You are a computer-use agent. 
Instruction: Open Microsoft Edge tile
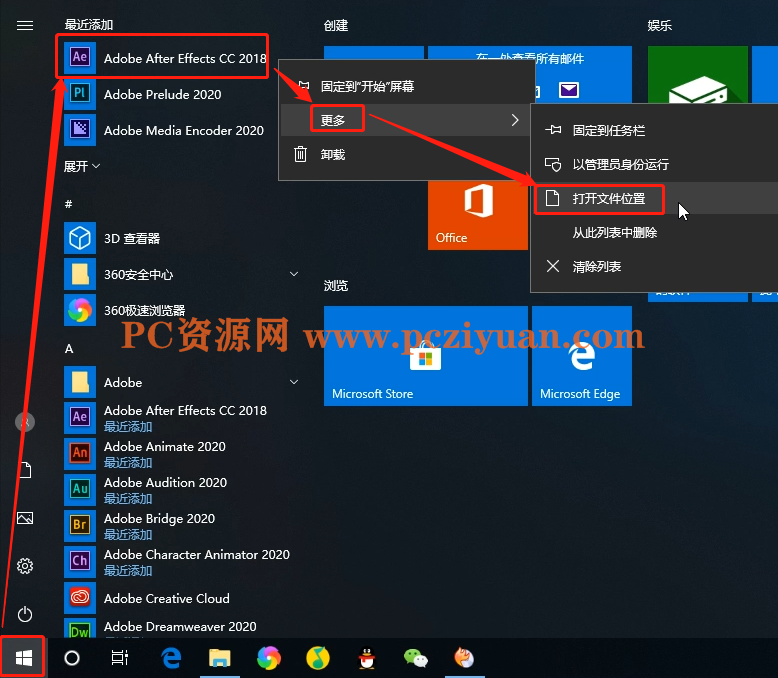[x=582, y=356]
